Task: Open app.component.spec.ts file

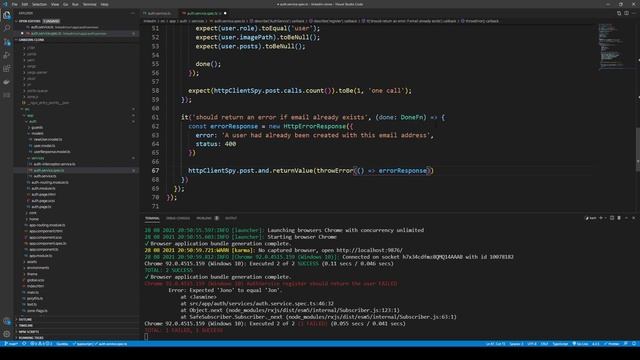Action: 47,243
